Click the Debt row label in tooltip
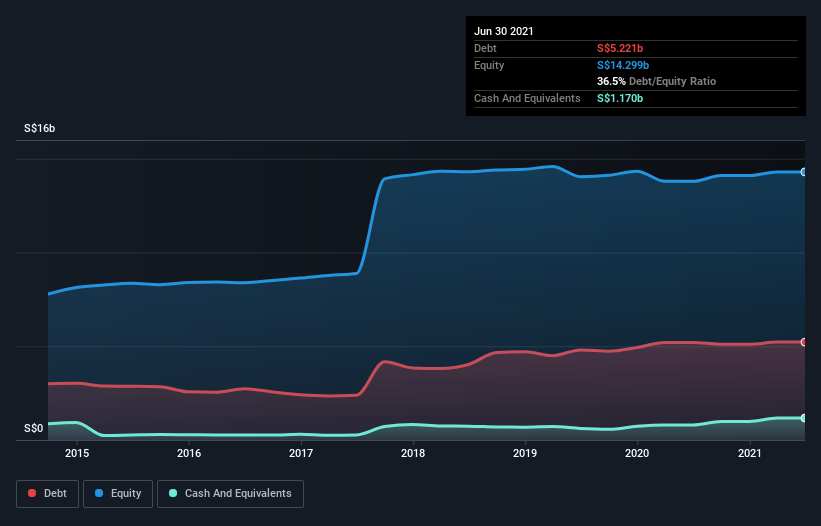This screenshot has width=821, height=526. pyautogui.click(x=485, y=48)
